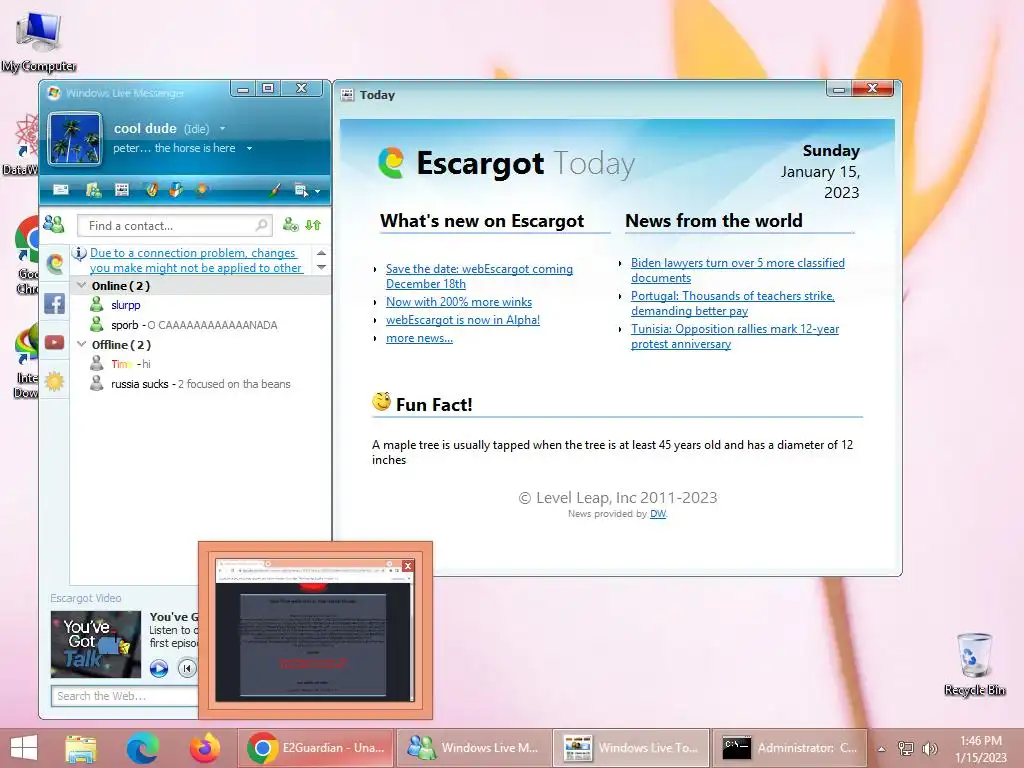The height and width of the screenshot is (768, 1024).
Task: Open the taskbar clock showing 1:46 PM
Action: (x=980, y=749)
